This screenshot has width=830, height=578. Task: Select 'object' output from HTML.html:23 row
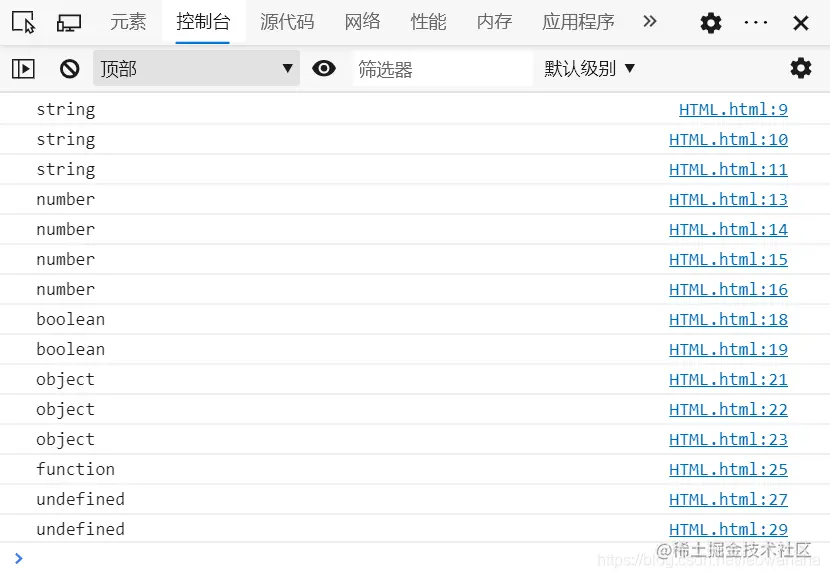[x=66, y=440]
